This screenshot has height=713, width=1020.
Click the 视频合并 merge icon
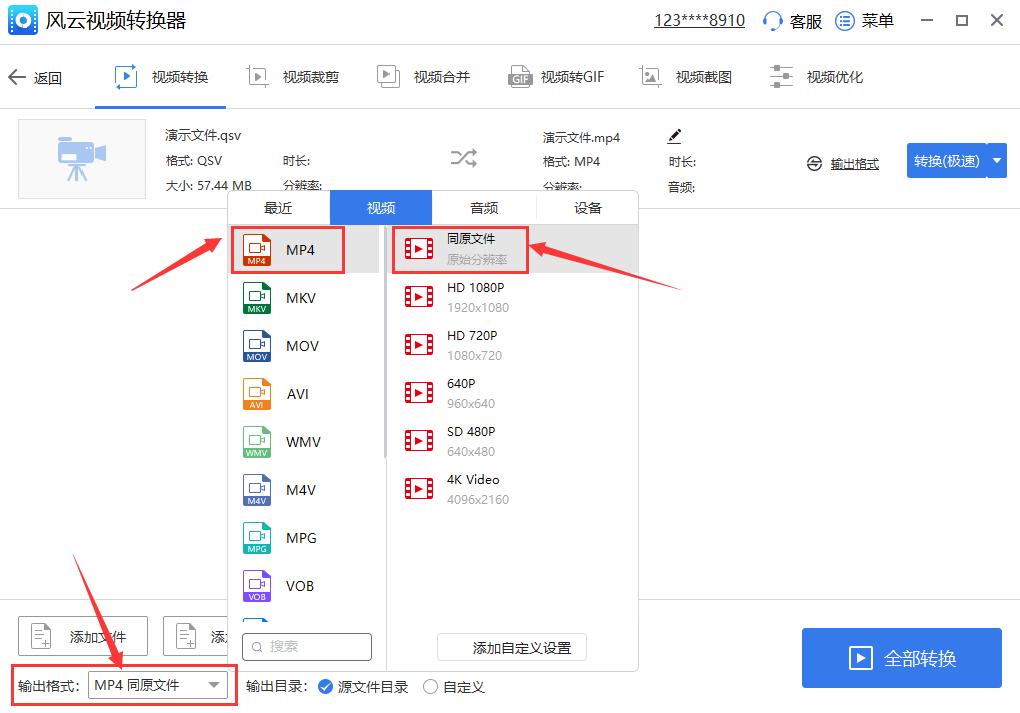pos(388,77)
